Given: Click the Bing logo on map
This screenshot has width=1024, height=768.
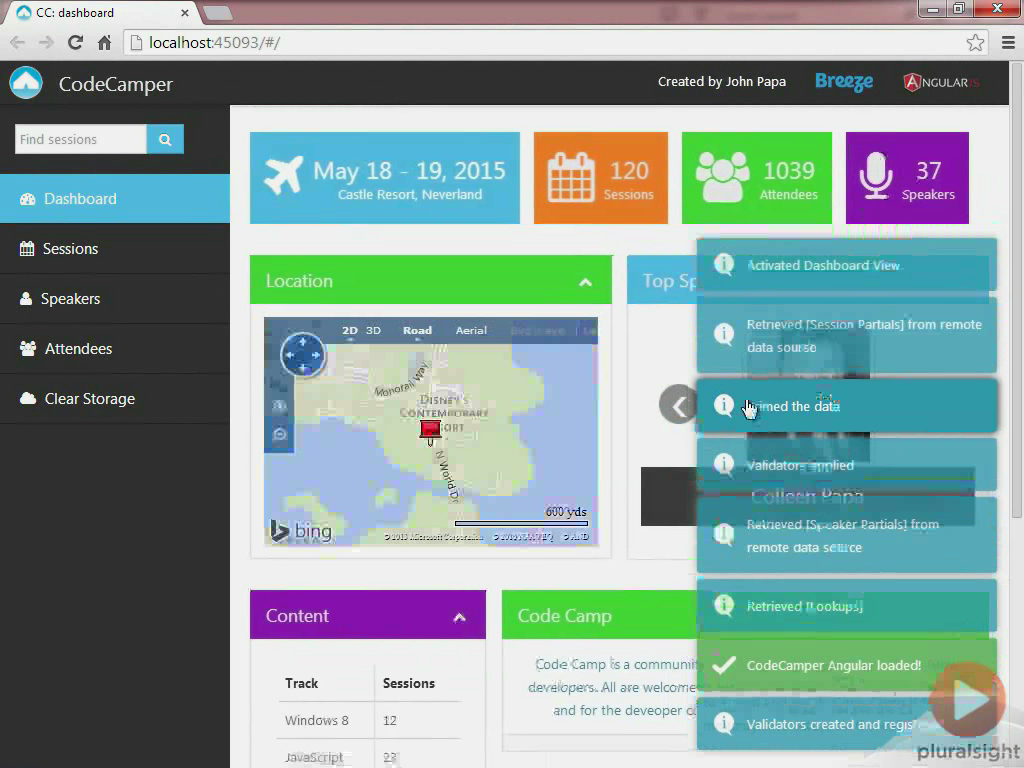Looking at the screenshot, I should pos(301,531).
